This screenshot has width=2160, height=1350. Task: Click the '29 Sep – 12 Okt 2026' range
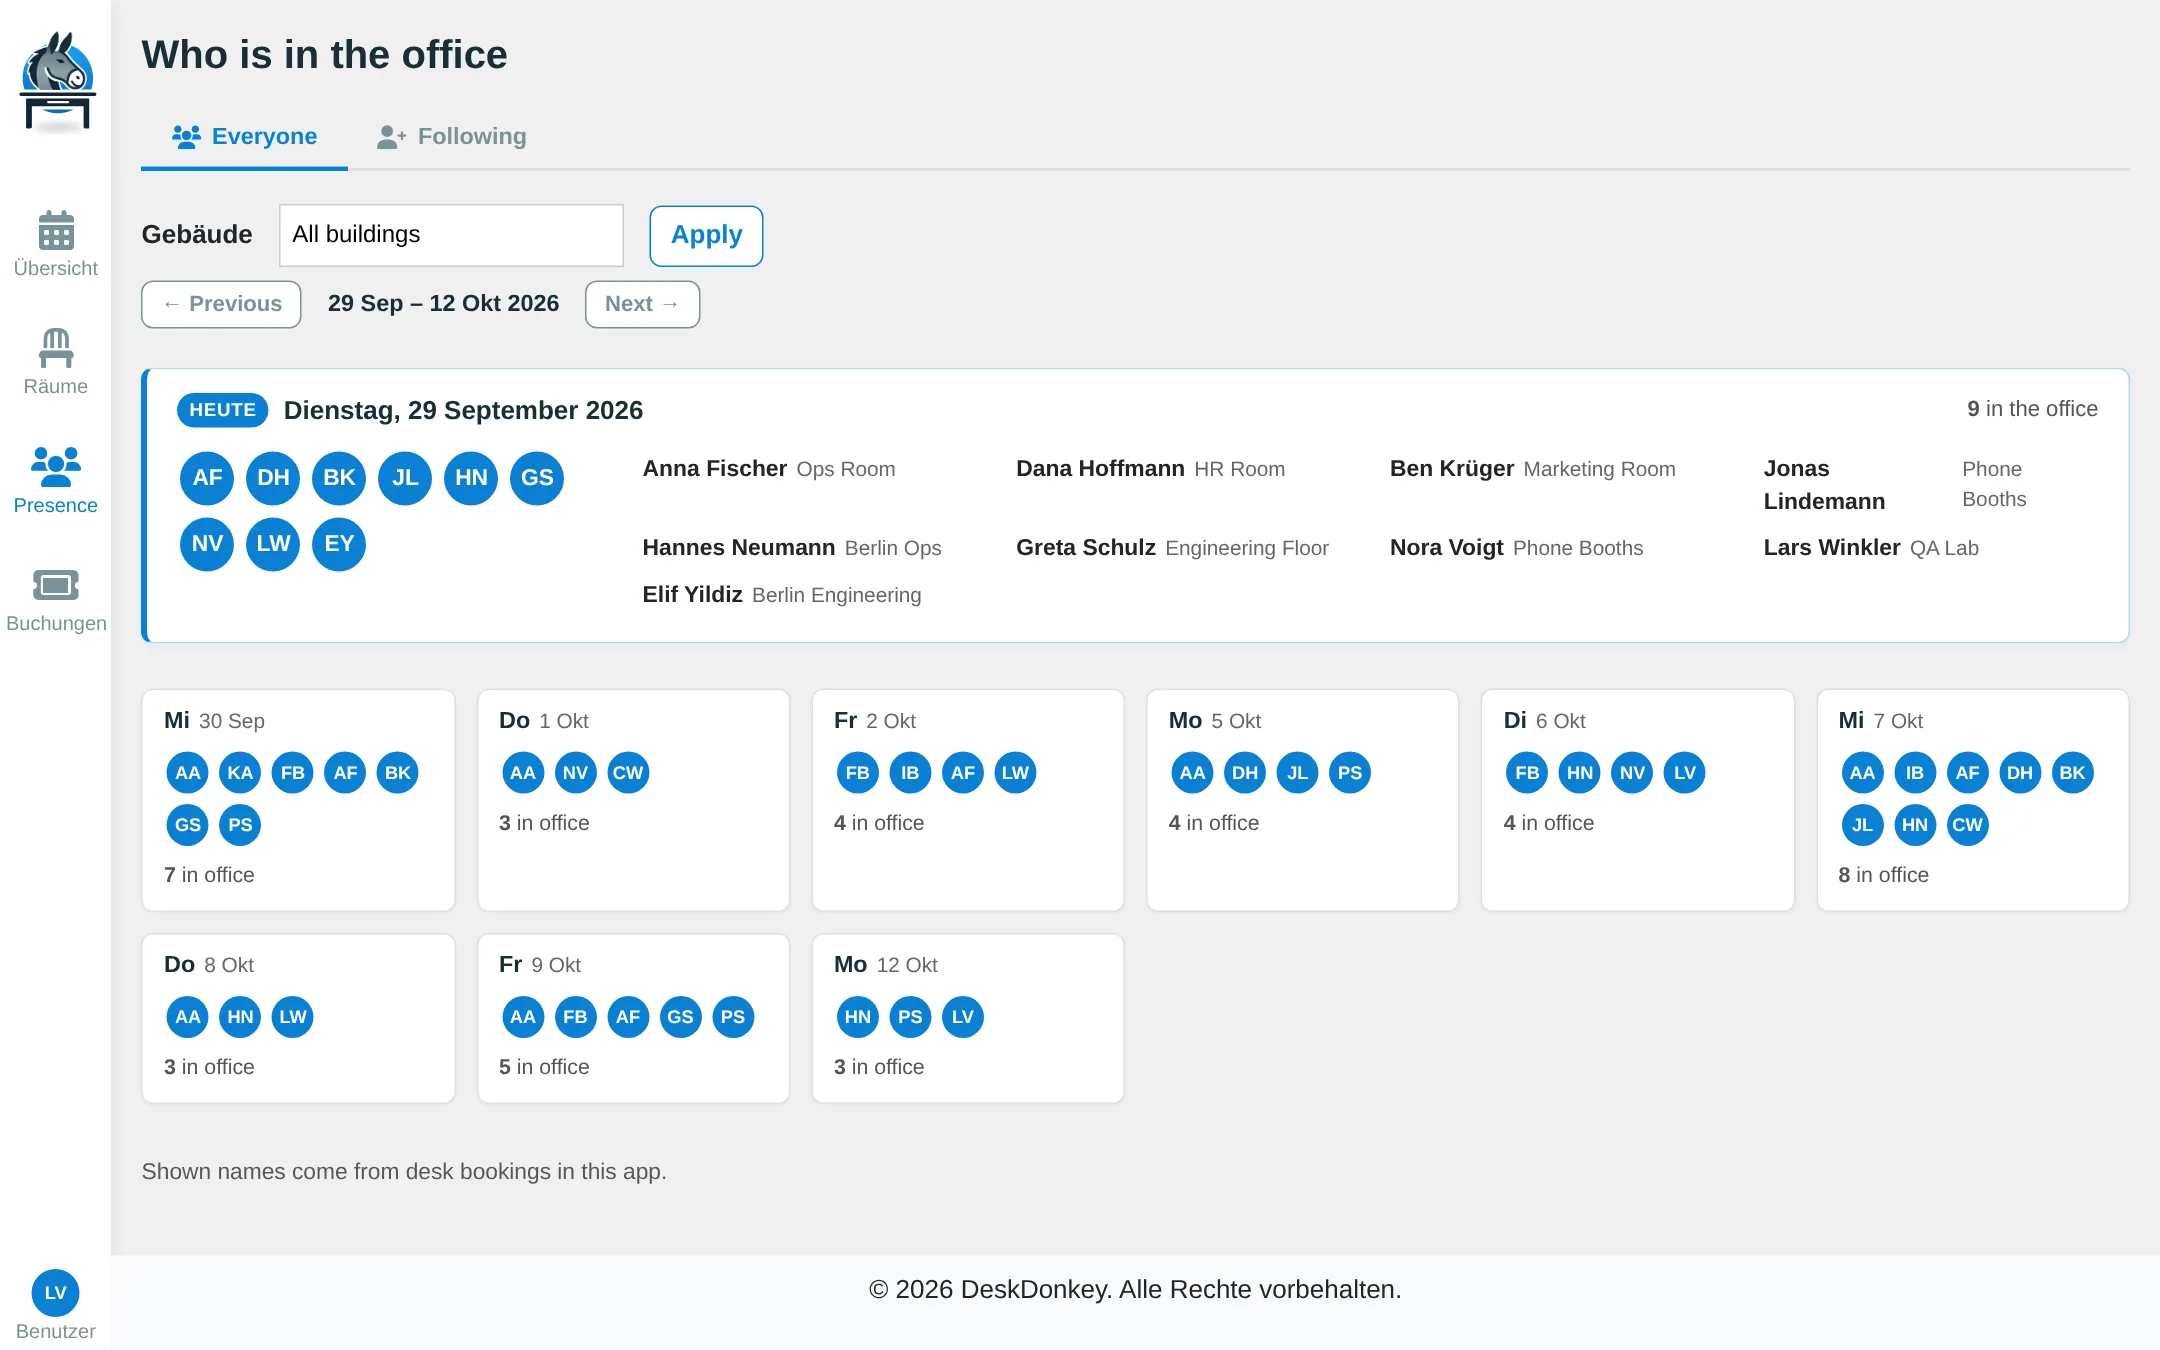pyautogui.click(x=443, y=303)
